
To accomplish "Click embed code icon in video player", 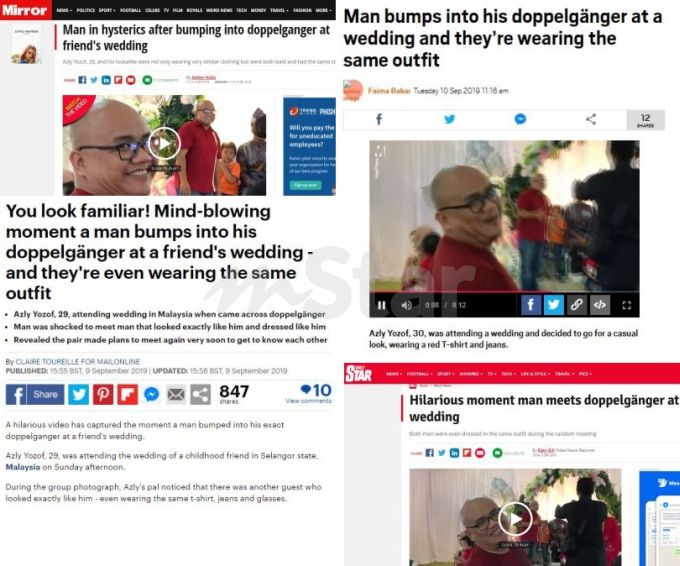I will [x=600, y=305].
